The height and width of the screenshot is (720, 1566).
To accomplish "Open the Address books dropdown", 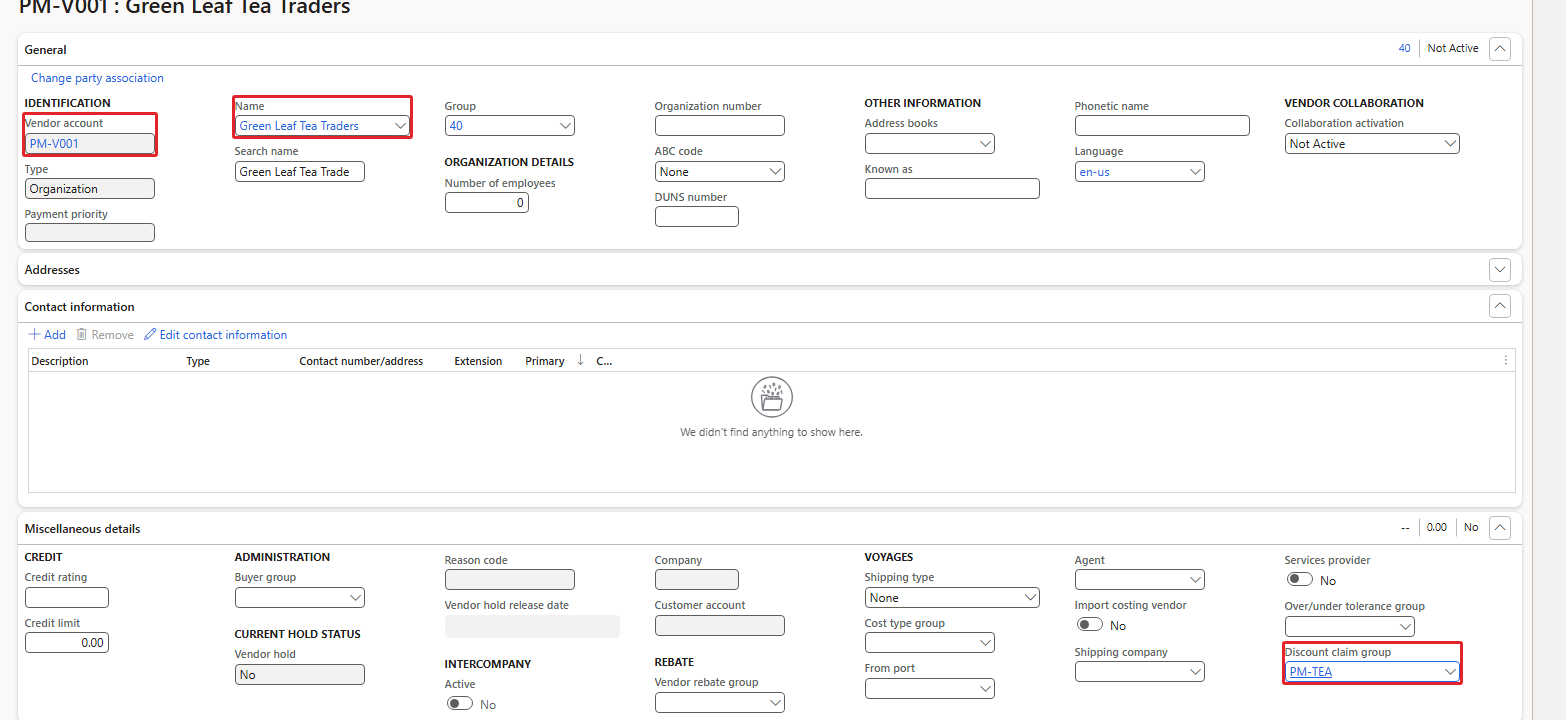I will pos(986,144).
